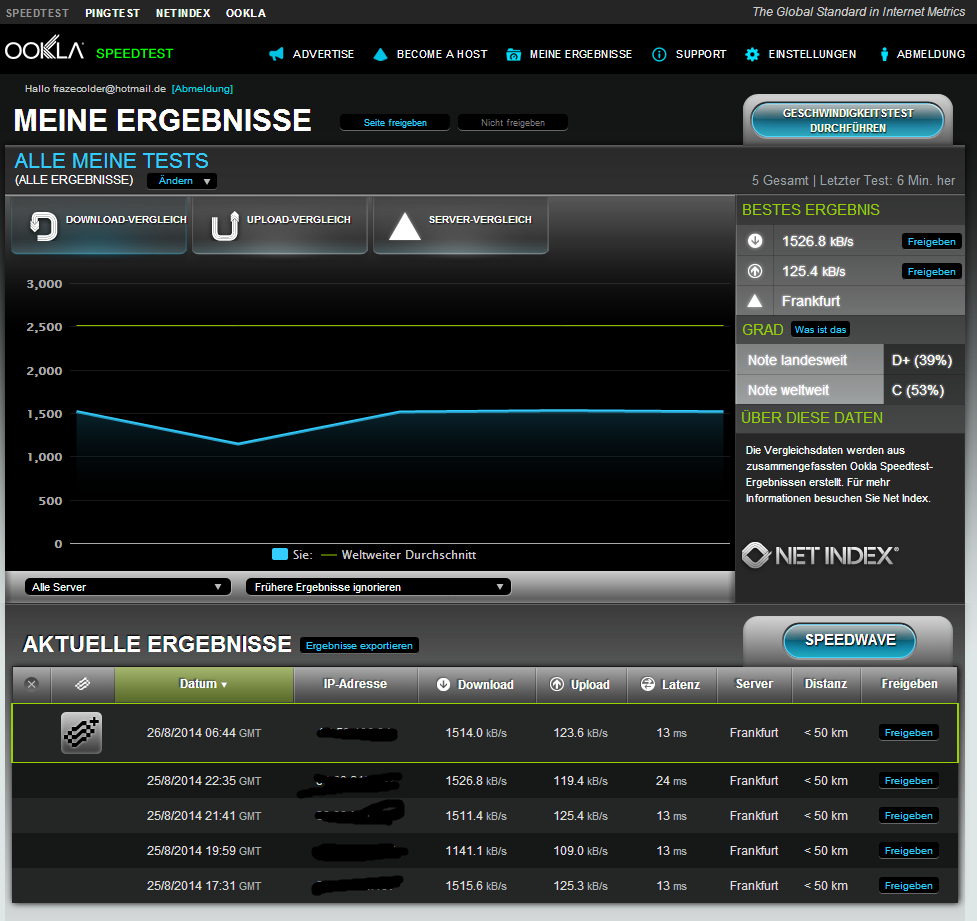Viewport: 977px width, 921px height.
Task: Click the 24 ms latency value
Action: [x=671, y=781]
